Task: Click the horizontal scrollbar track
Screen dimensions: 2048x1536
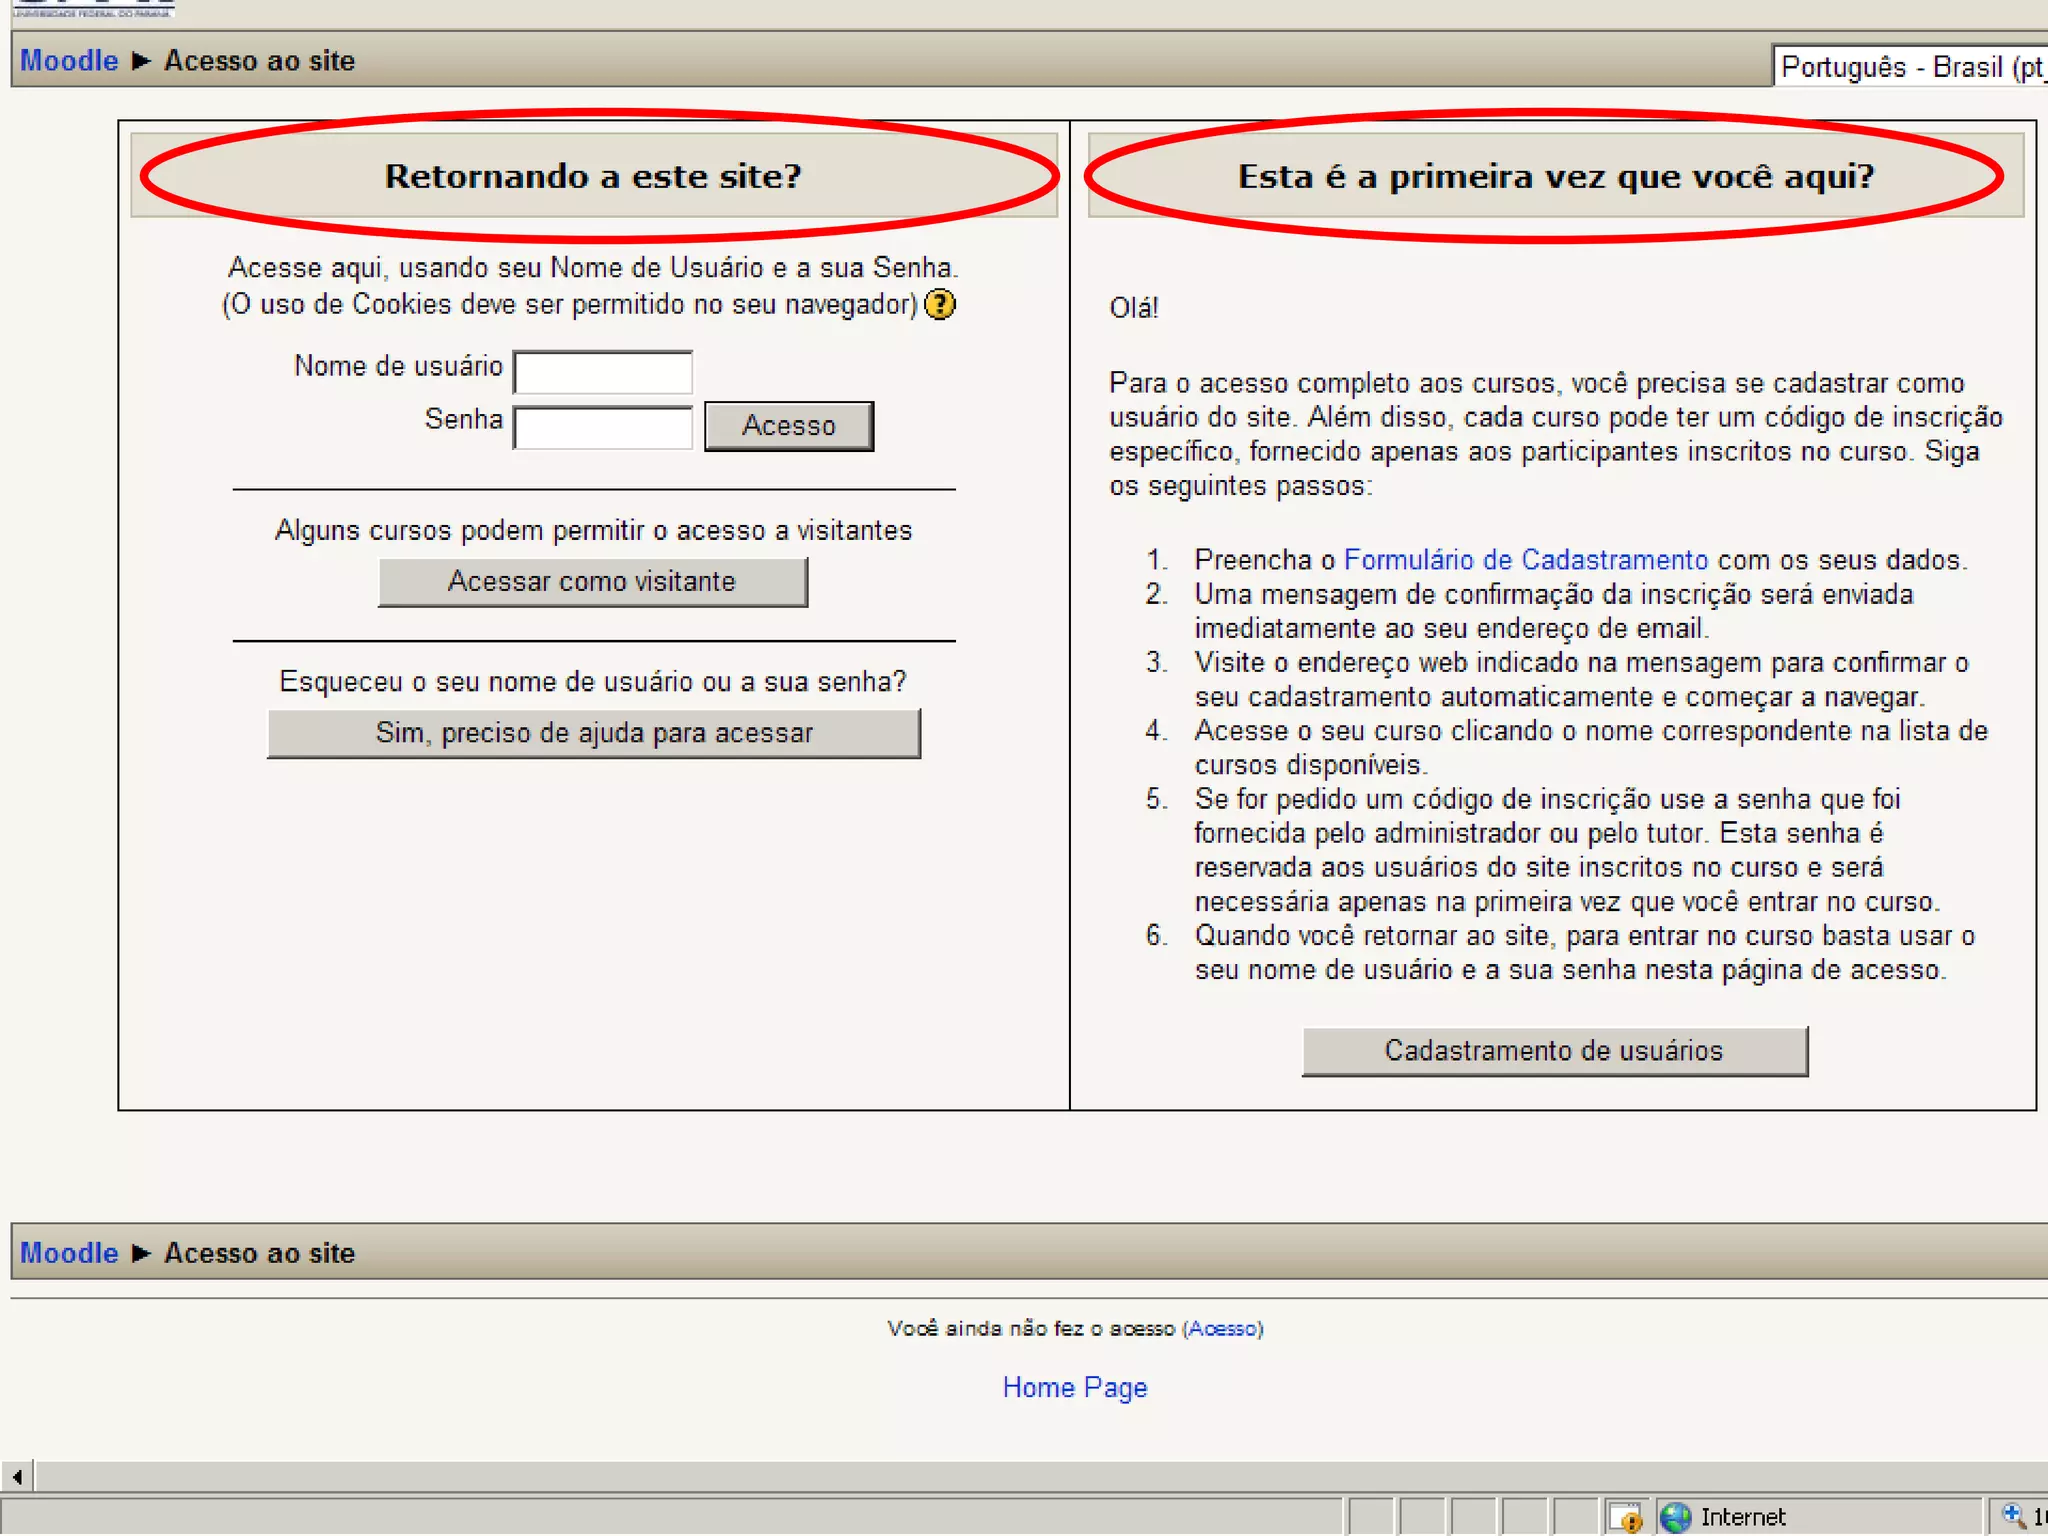Action: click(1000, 1476)
